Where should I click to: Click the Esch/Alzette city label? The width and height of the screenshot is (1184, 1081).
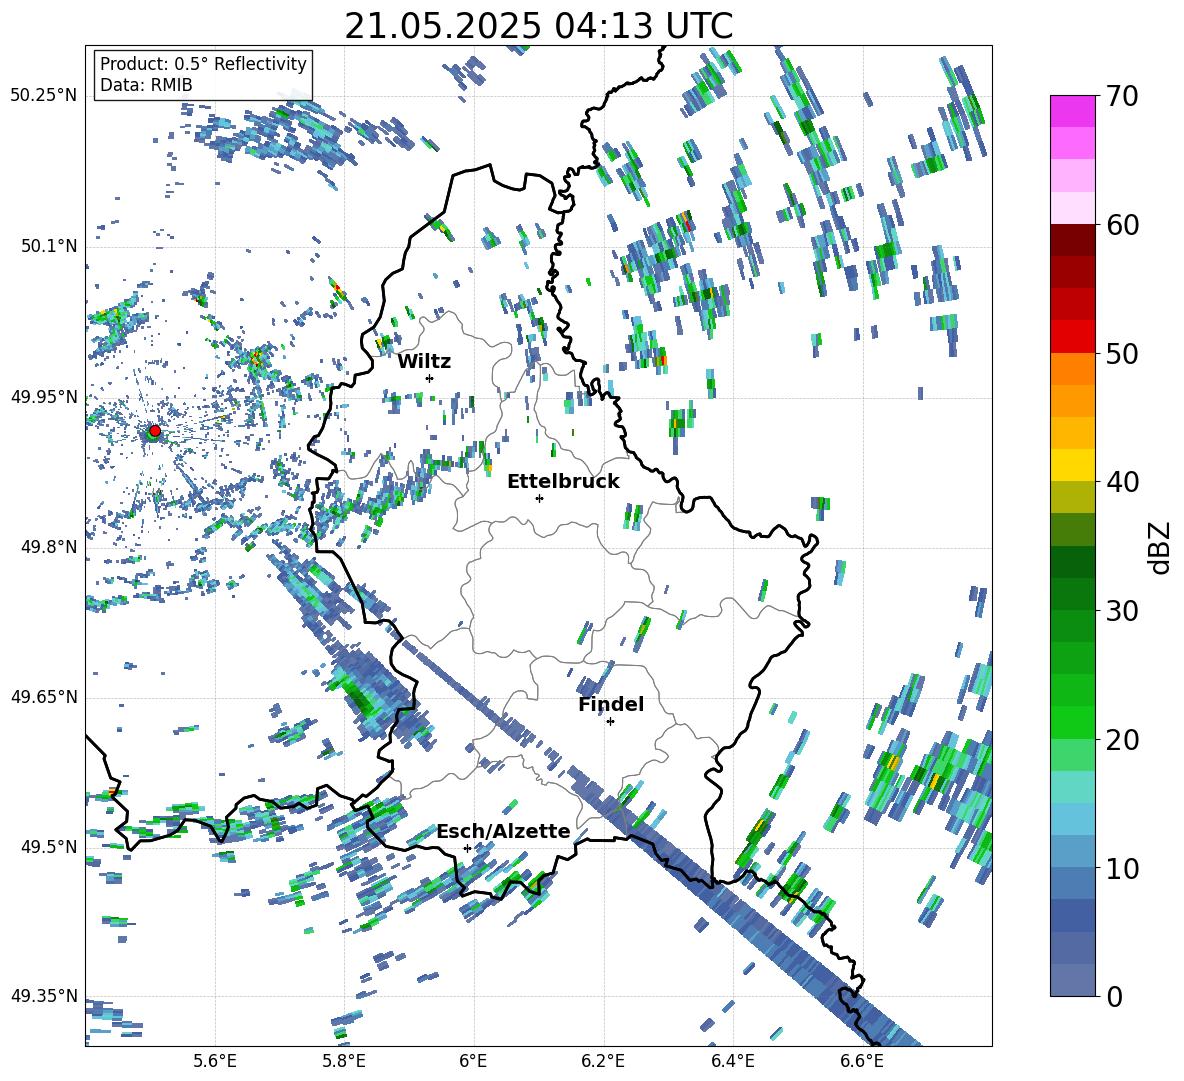(504, 831)
